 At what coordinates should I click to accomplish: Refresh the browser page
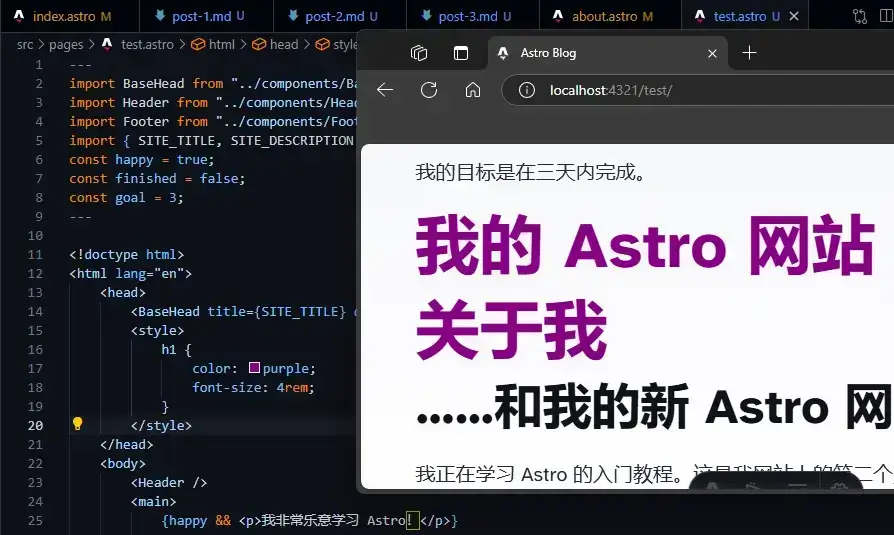coord(429,90)
